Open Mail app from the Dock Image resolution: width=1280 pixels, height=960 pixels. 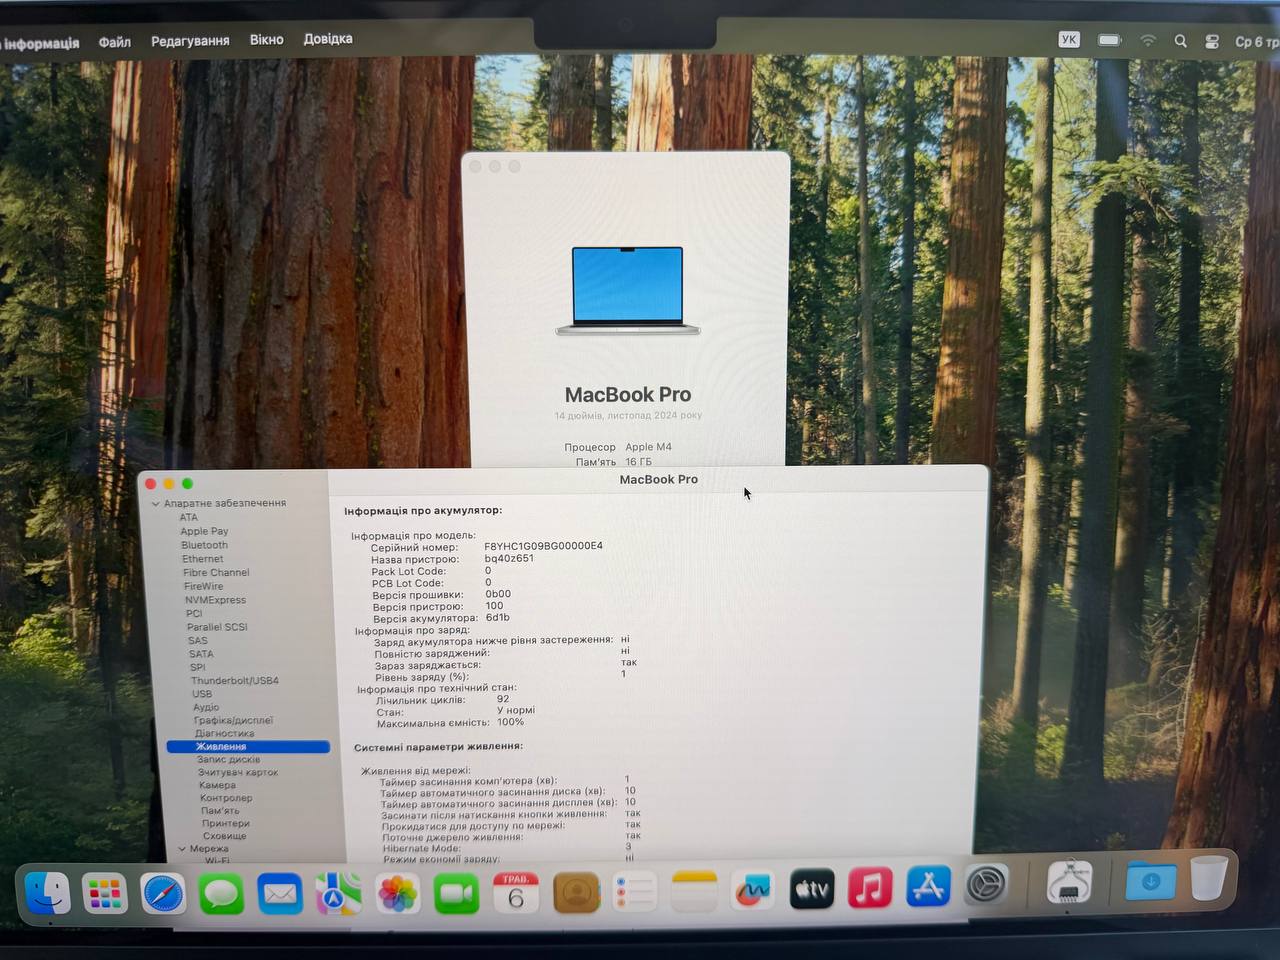279,893
